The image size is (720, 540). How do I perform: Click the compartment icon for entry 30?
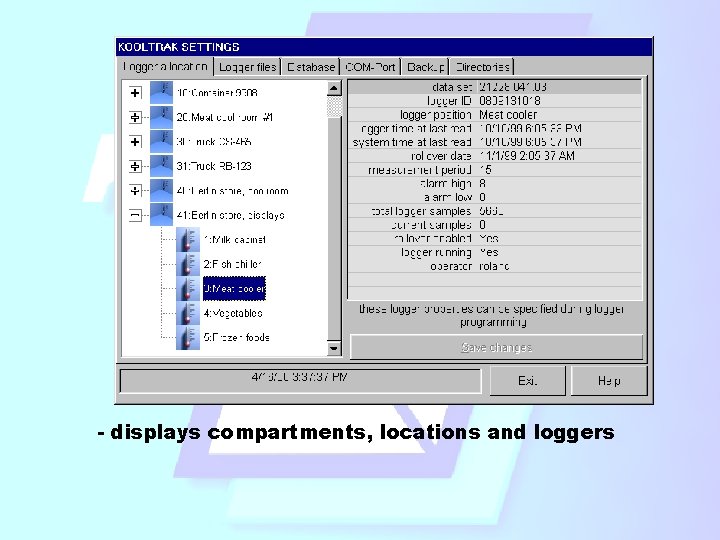161,141
